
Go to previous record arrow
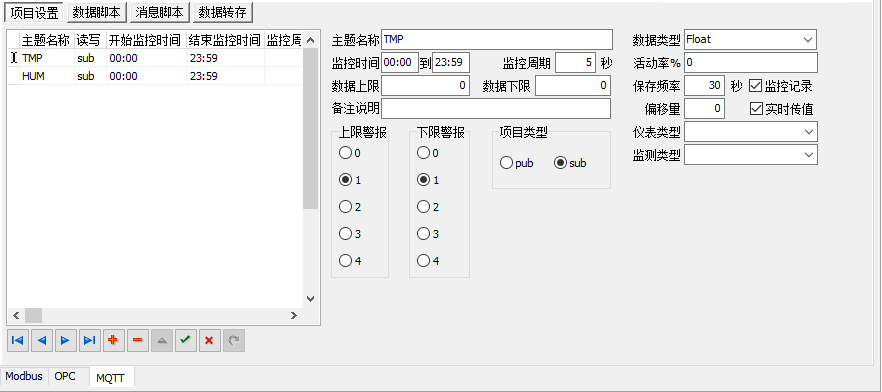[x=41, y=340]
